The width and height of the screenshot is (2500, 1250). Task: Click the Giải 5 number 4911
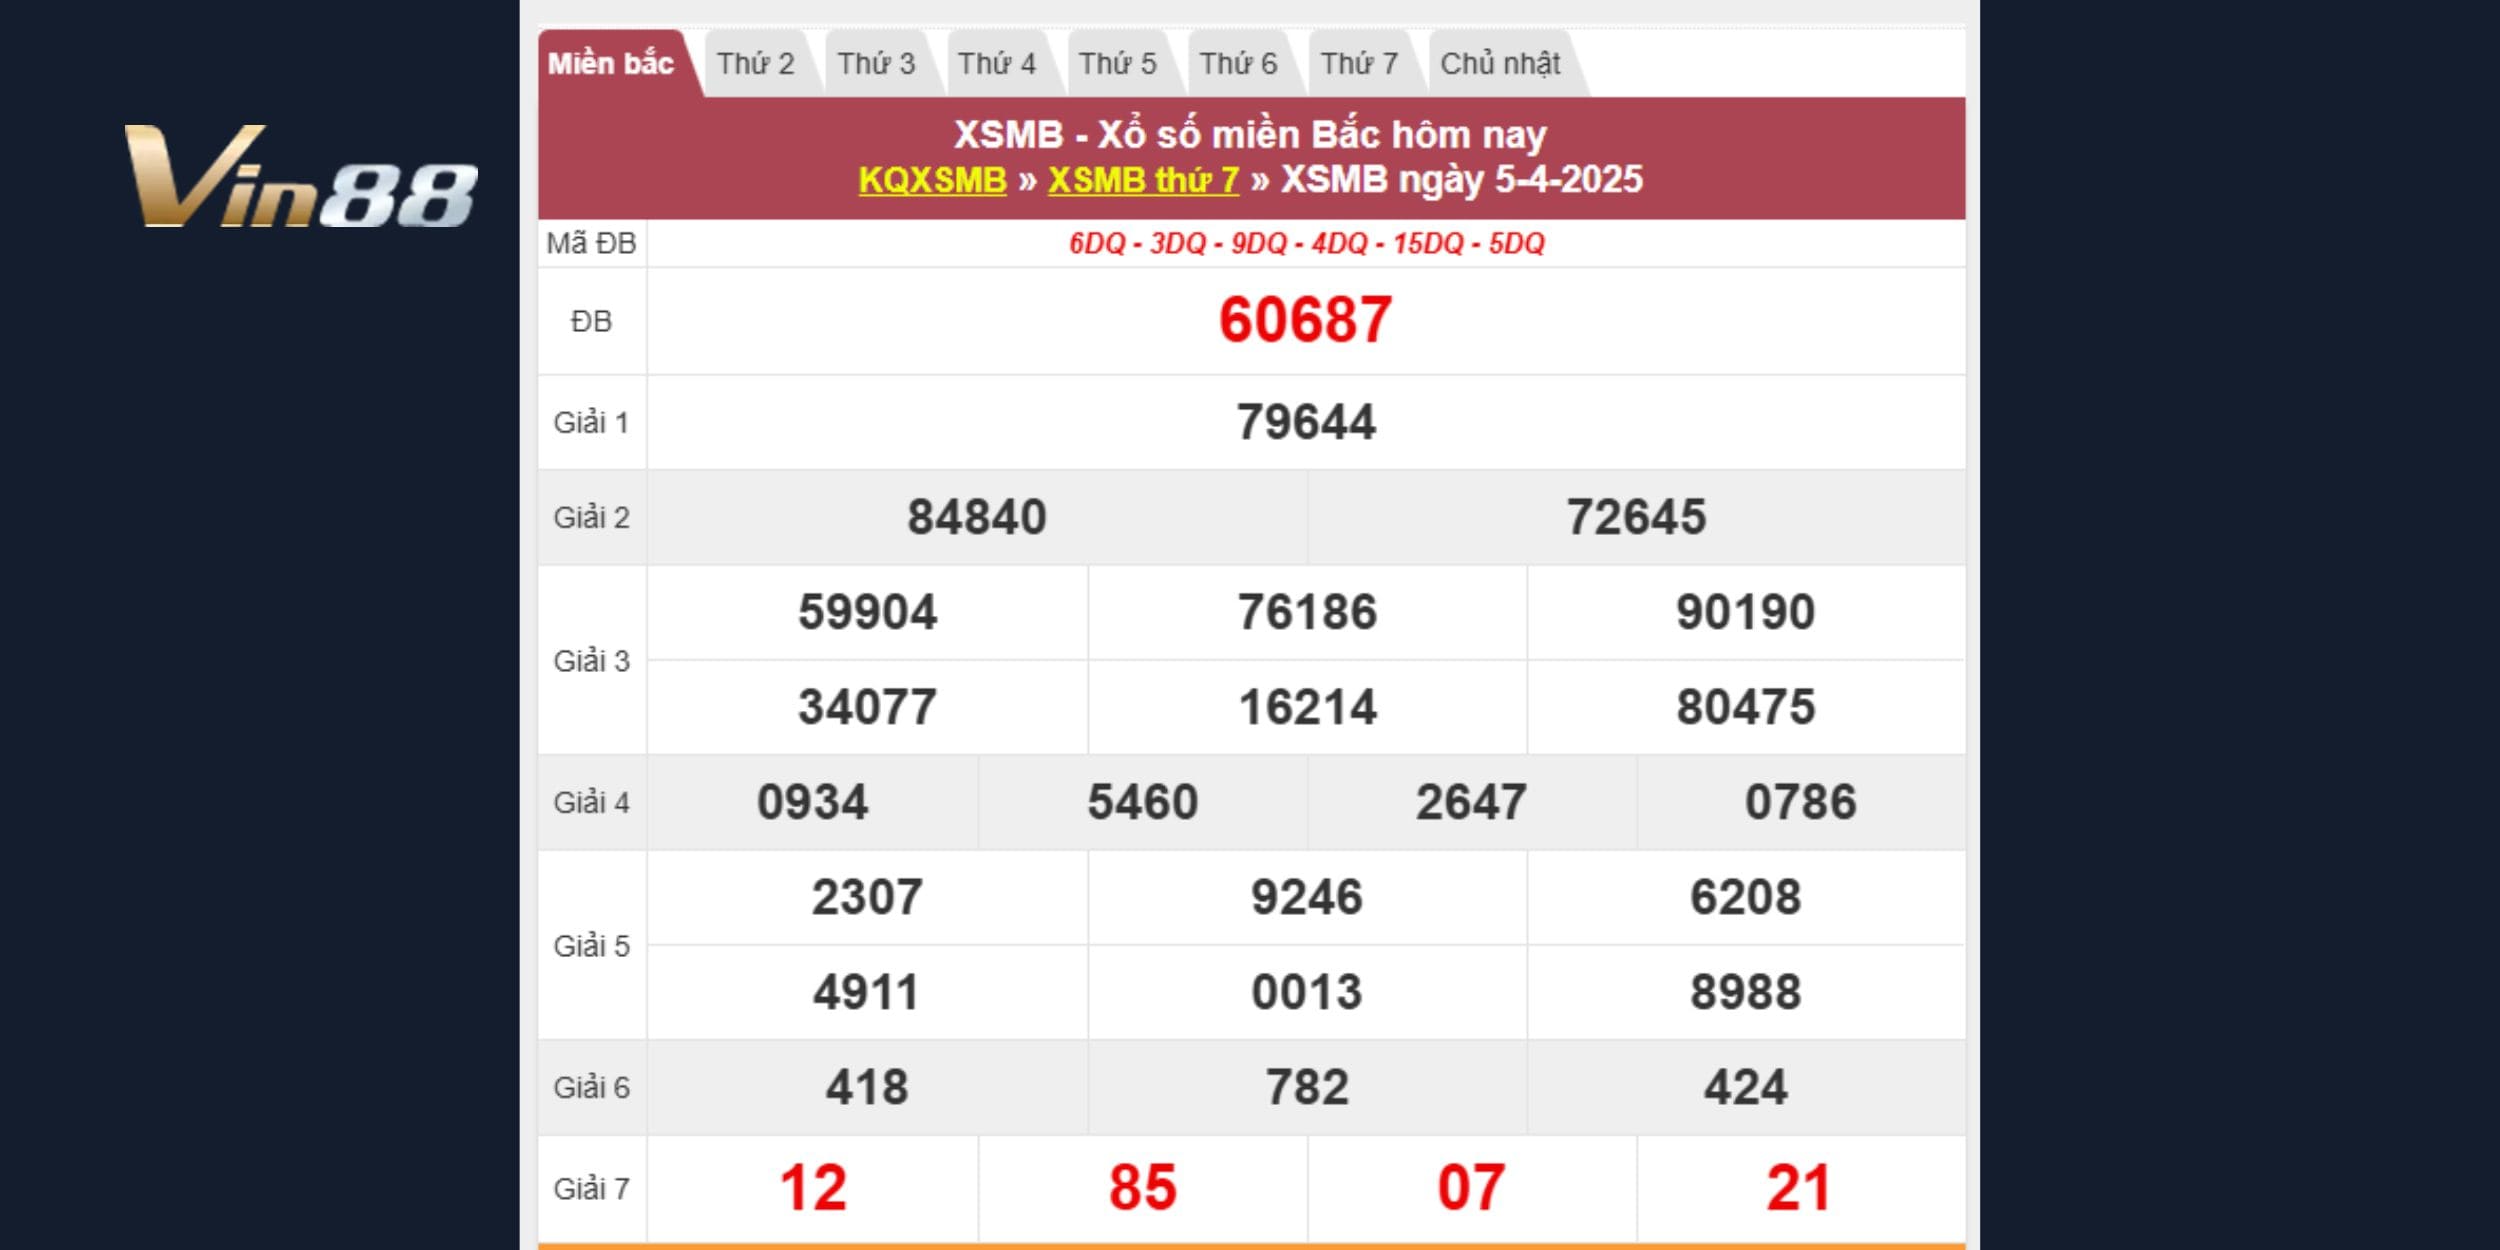(x=866, y=992)
